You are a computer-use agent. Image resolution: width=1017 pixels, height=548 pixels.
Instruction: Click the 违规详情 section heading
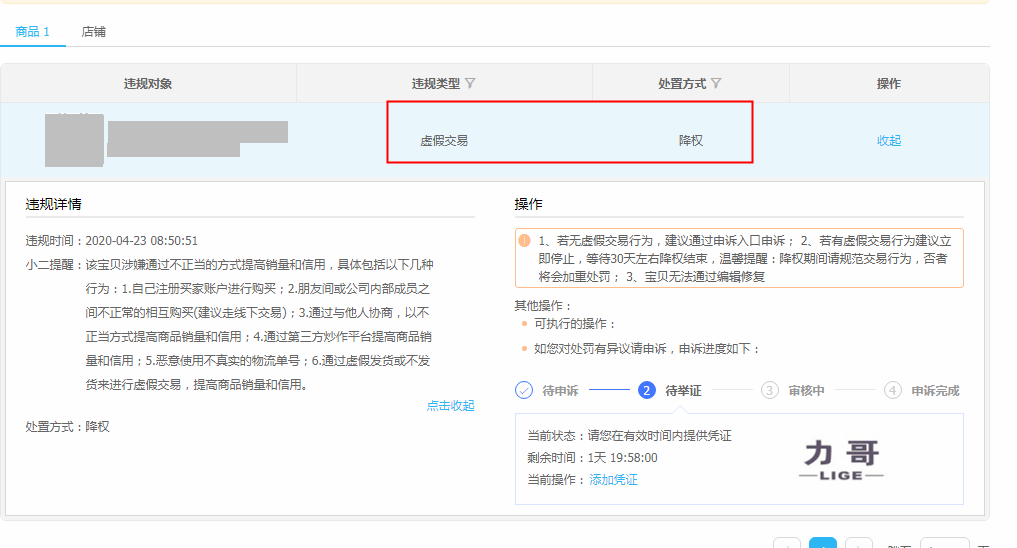(x=53, y=204)
